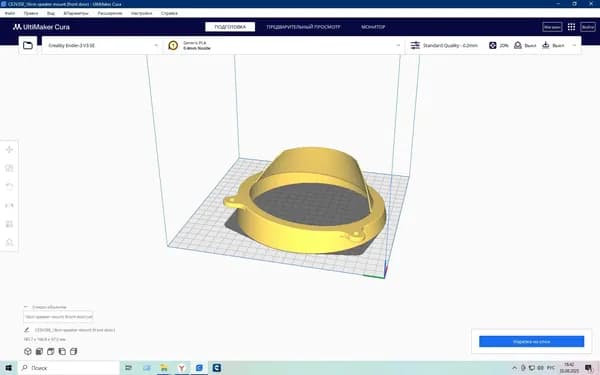
Task: Select the Scale tool in left toolbar
Action: (x=9, y=168)
